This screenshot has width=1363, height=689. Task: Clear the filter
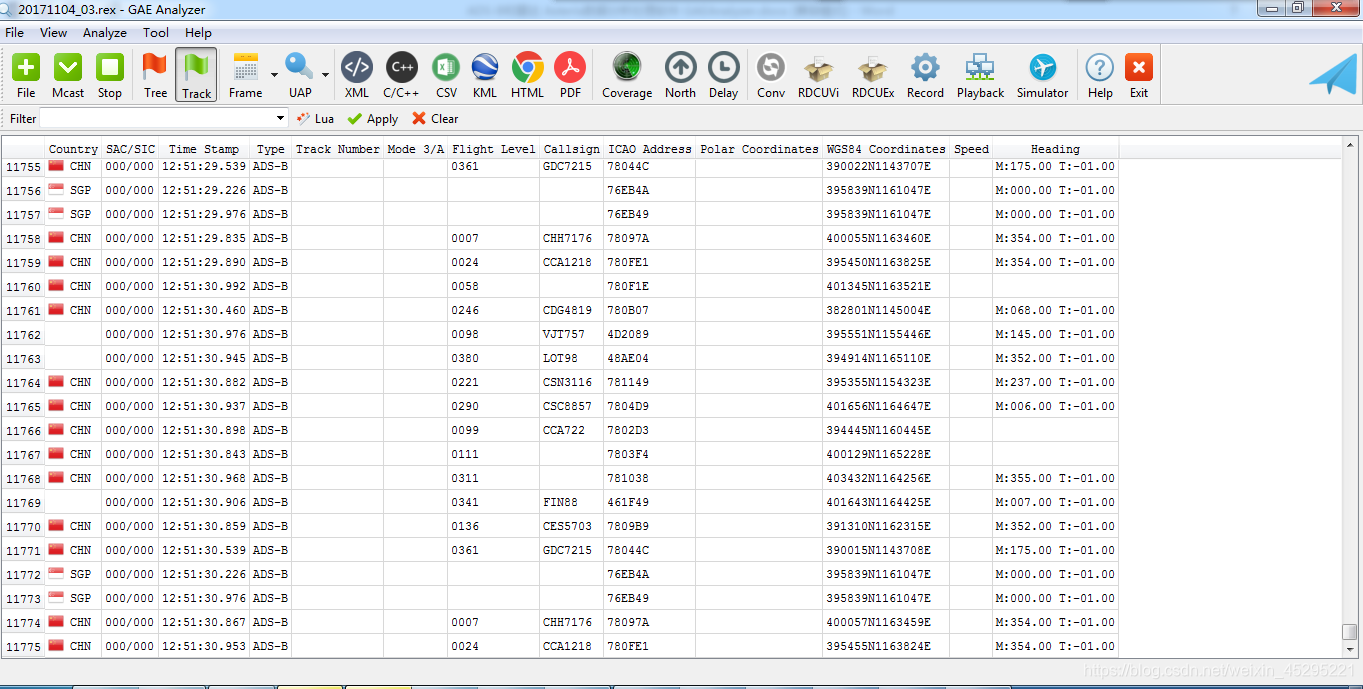[x=435, y=118]
